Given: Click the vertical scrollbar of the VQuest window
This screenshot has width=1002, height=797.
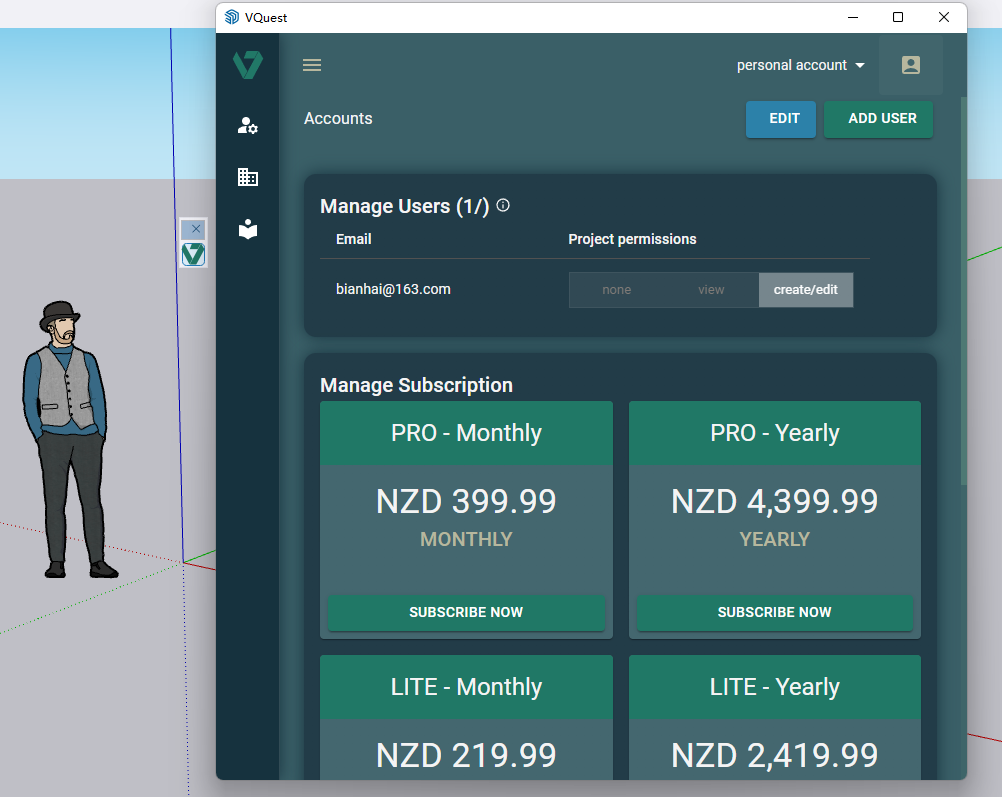Looking at the screenshot, I should 963,290.
